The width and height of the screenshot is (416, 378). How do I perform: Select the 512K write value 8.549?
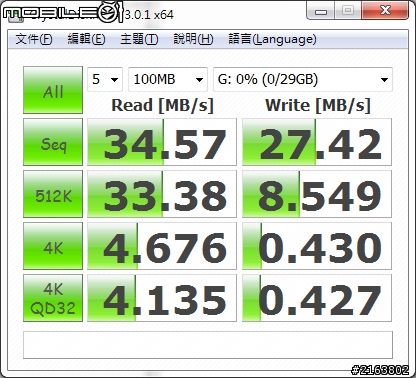pos(317,194)
